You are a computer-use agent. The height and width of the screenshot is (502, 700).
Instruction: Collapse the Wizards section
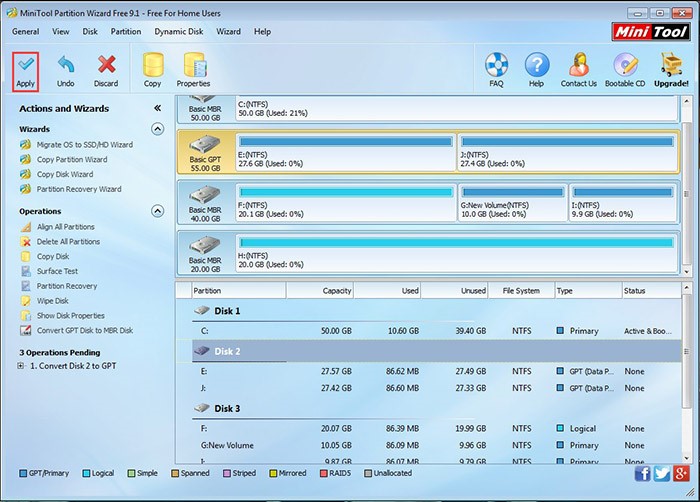pos(157,129)
